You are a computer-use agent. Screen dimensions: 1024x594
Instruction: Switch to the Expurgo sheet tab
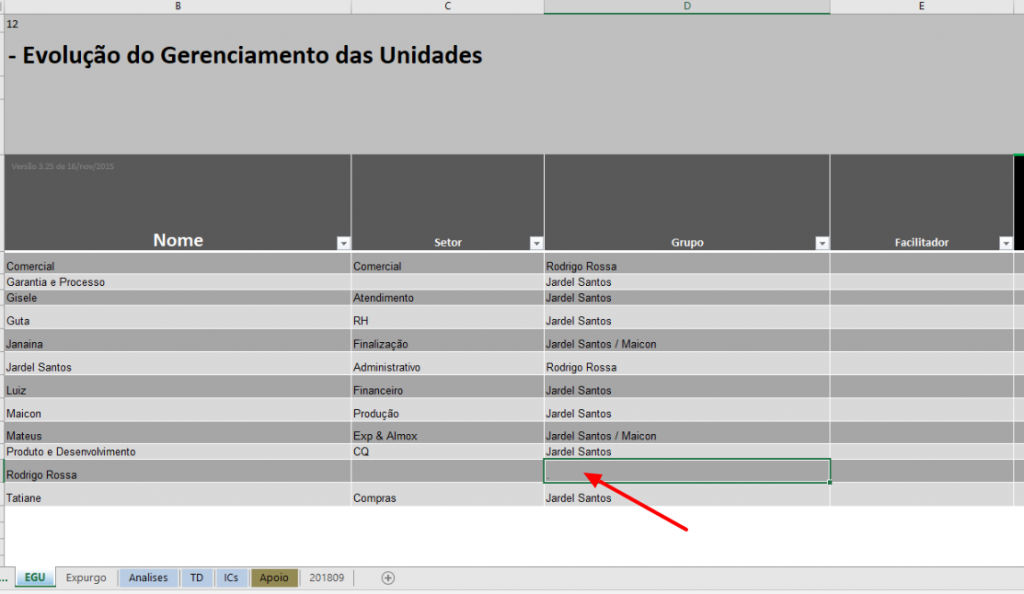pos(86,578)
